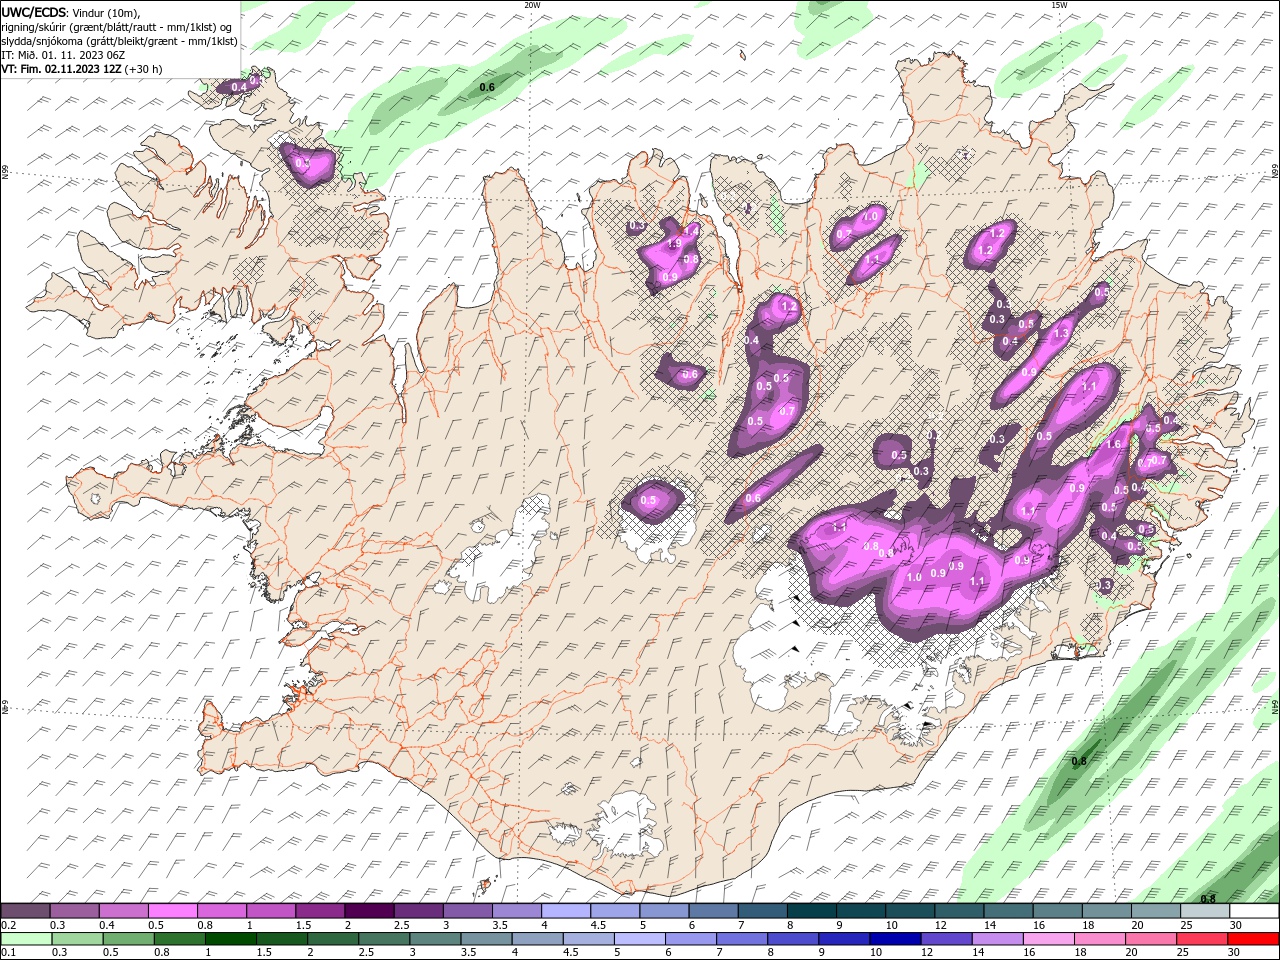The width and height of the screenshot is (1280, 960).
Task: Click the 1.9 snowfall value on the map
Action: click(x=674, y=243)
